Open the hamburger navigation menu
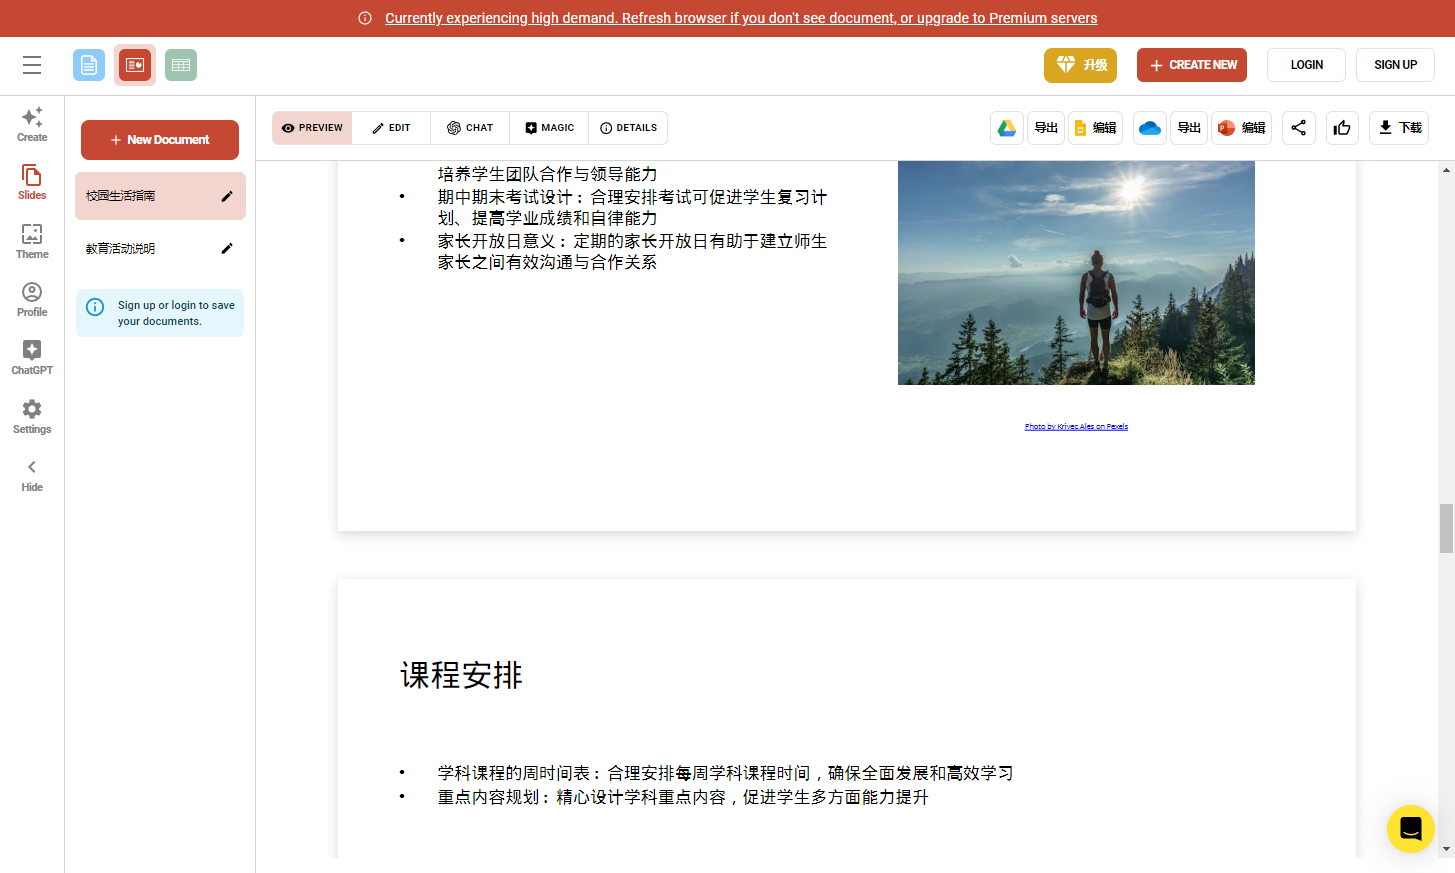The width and height of the screenshot is (1455, 873). 32,65
